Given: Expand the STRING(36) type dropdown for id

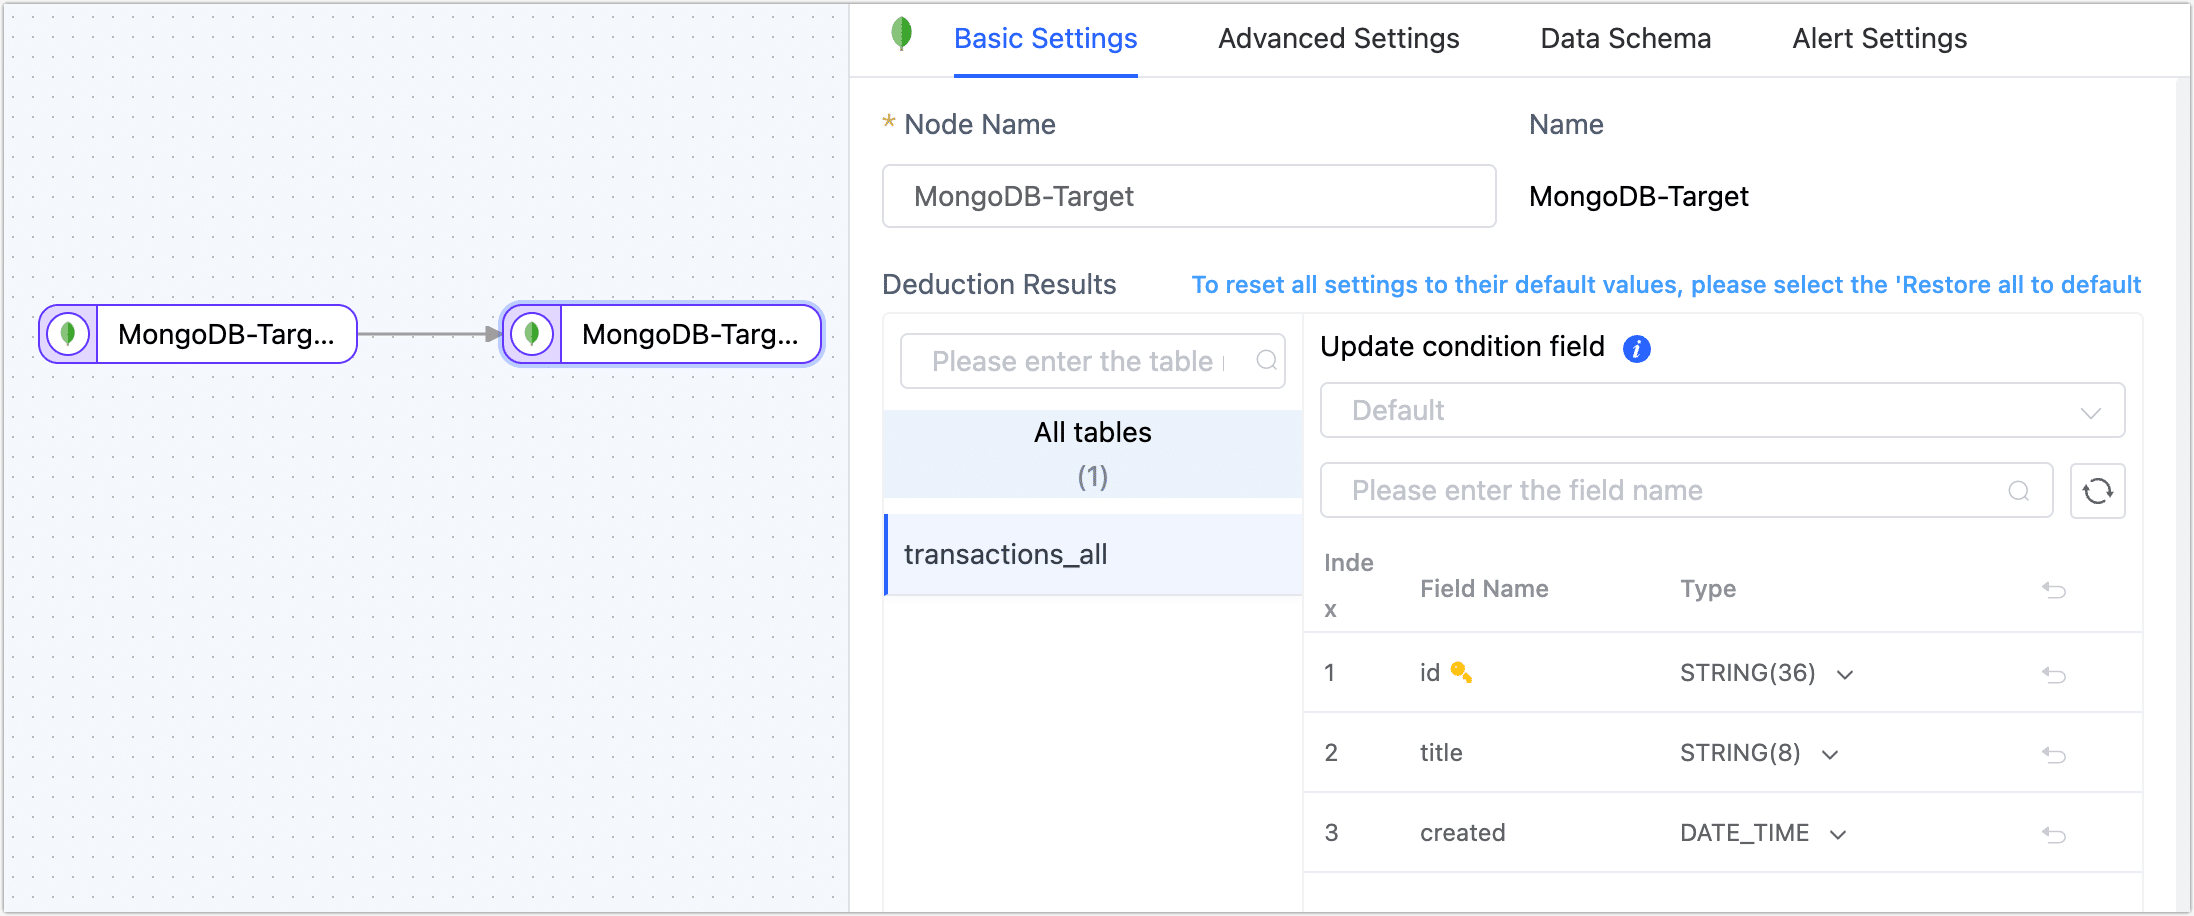Looking at the screenshot, I should [1845, 675].
